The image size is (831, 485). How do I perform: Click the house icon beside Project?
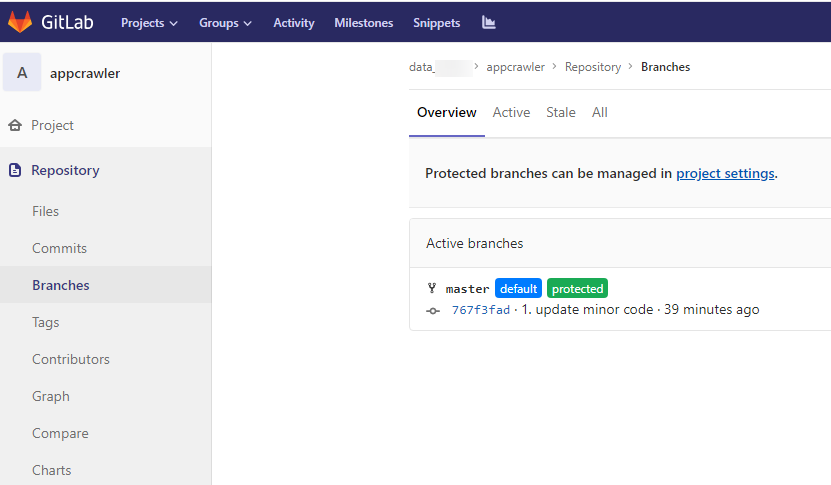15,125
